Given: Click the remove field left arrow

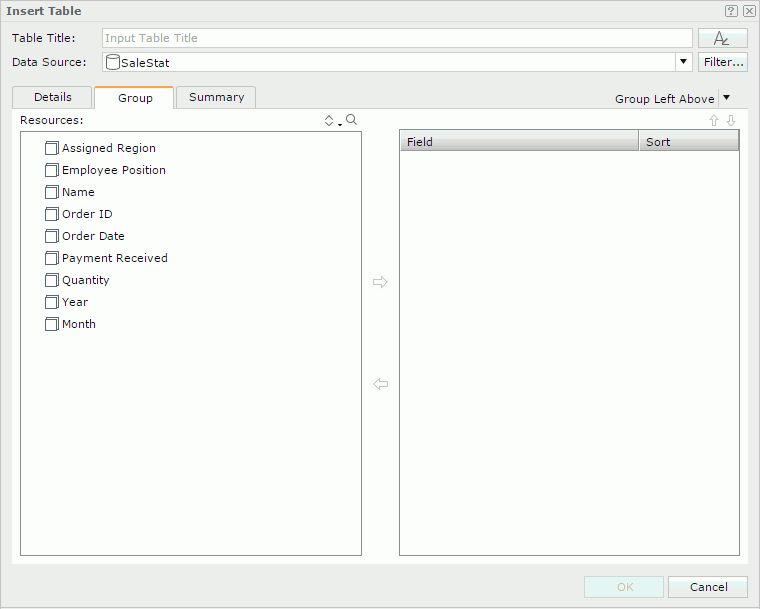Looking at the screenshot, I should click(380, 384).
